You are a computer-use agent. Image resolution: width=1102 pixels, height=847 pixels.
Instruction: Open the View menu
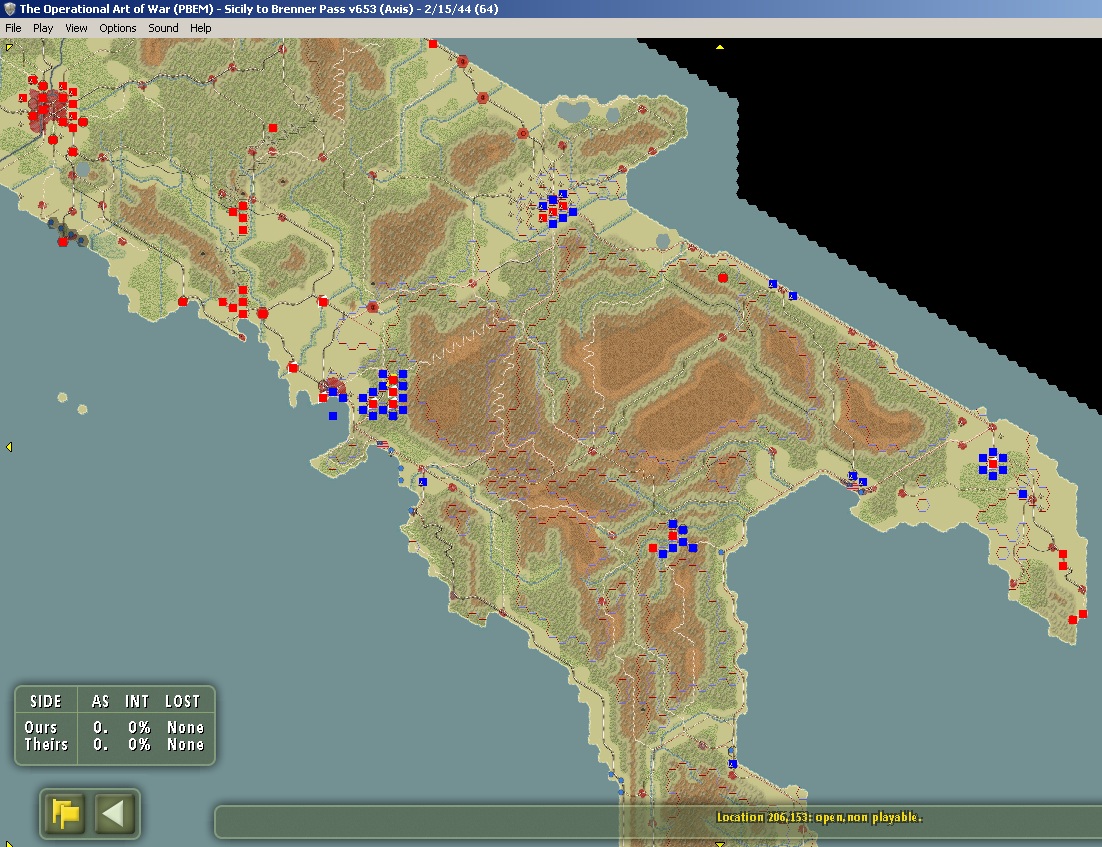click(x=76, y=28)
